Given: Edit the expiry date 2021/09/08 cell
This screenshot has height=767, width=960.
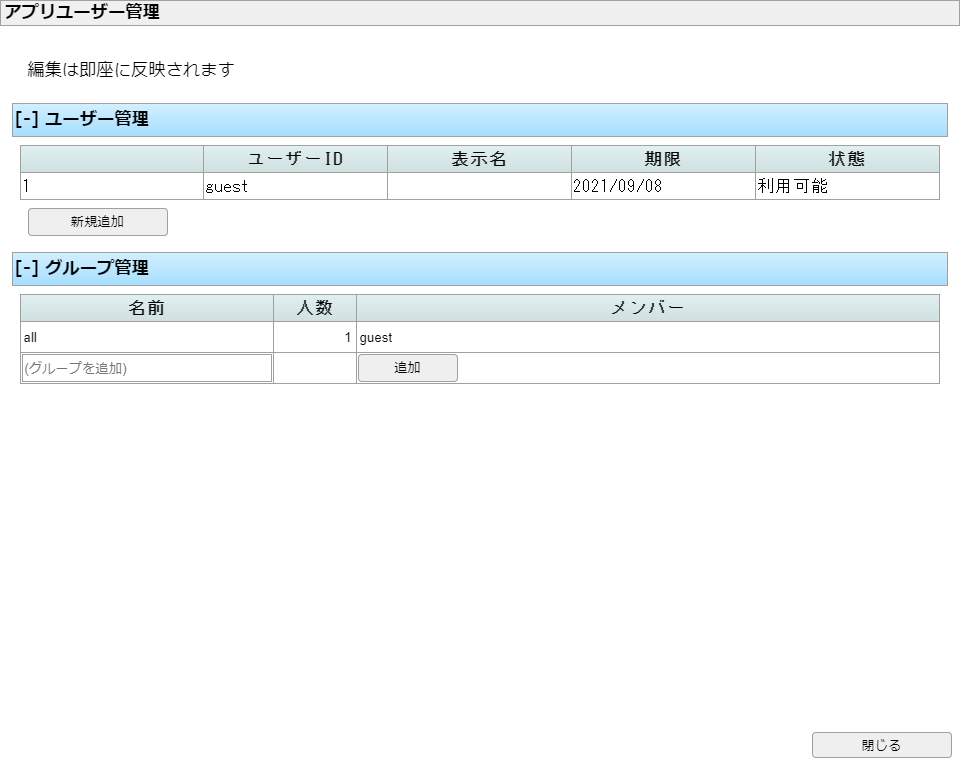Looking at the screenshot, I should 663,186.
